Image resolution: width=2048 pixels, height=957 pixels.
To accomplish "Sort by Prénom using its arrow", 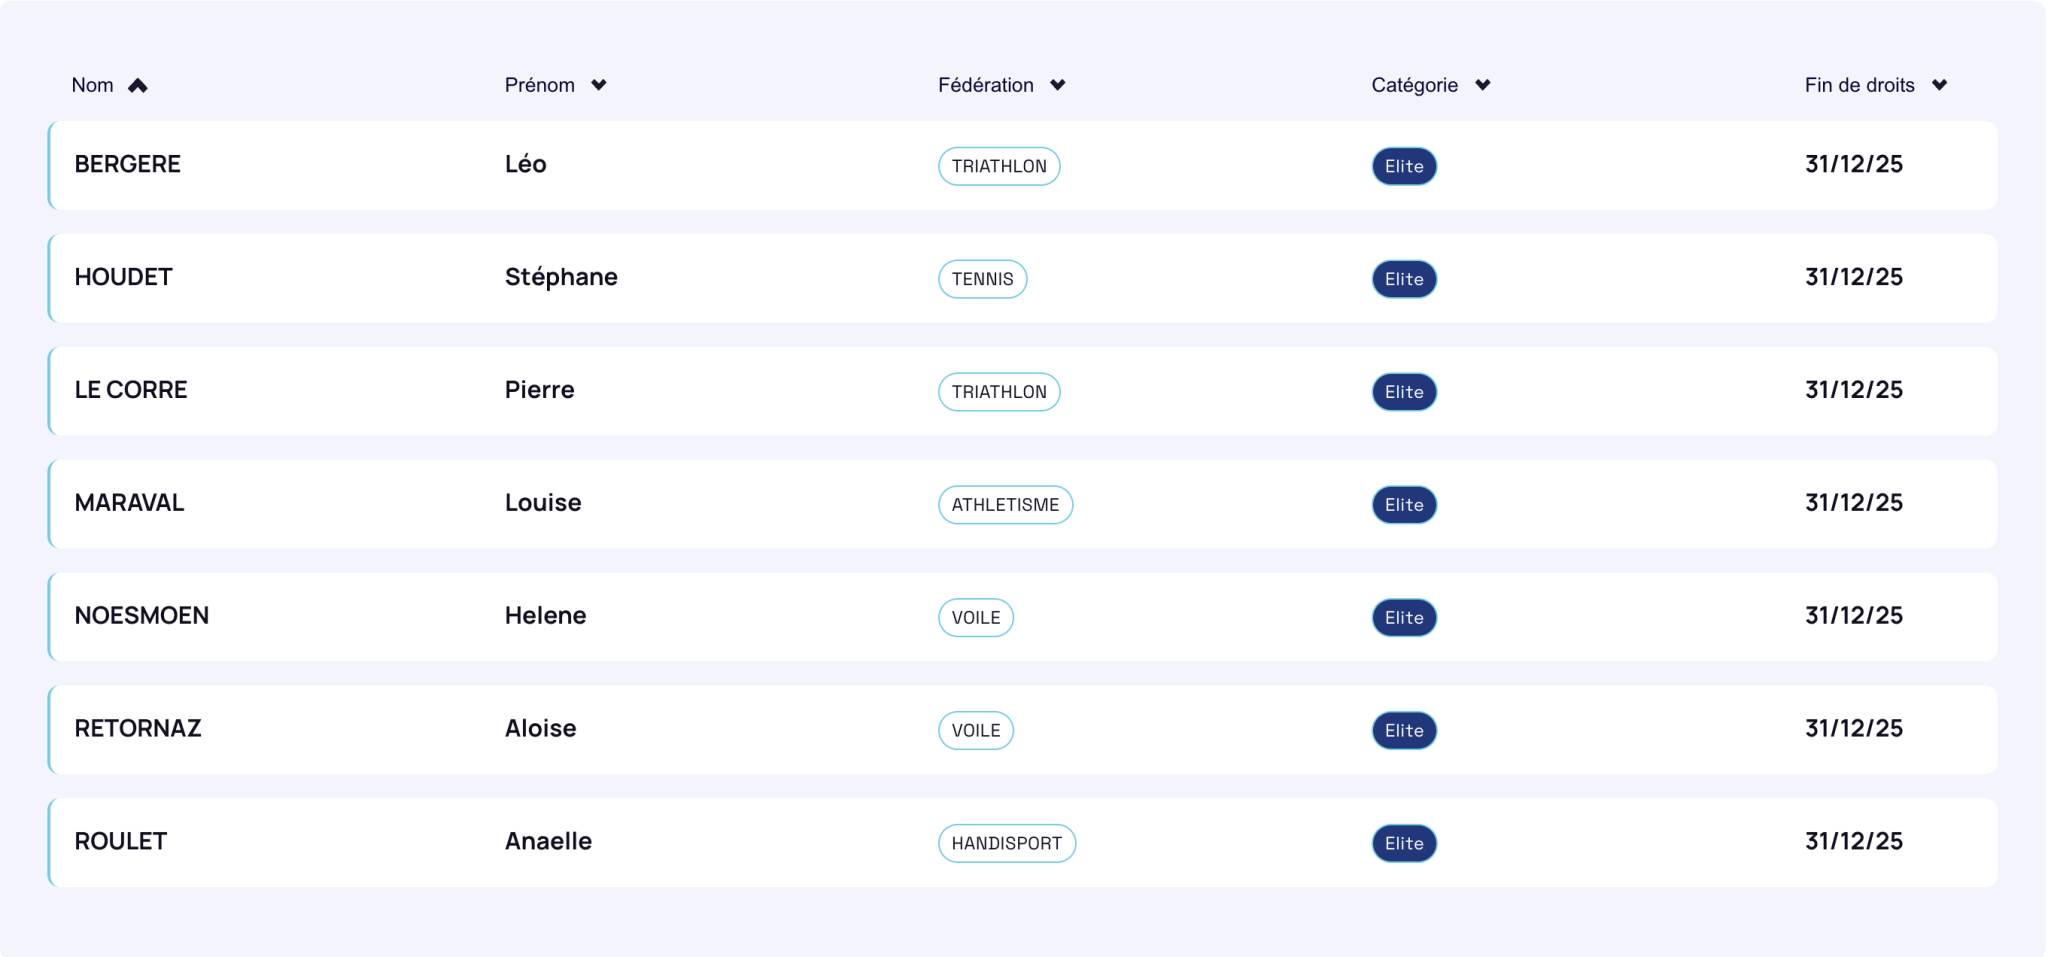I will point(599,85).
